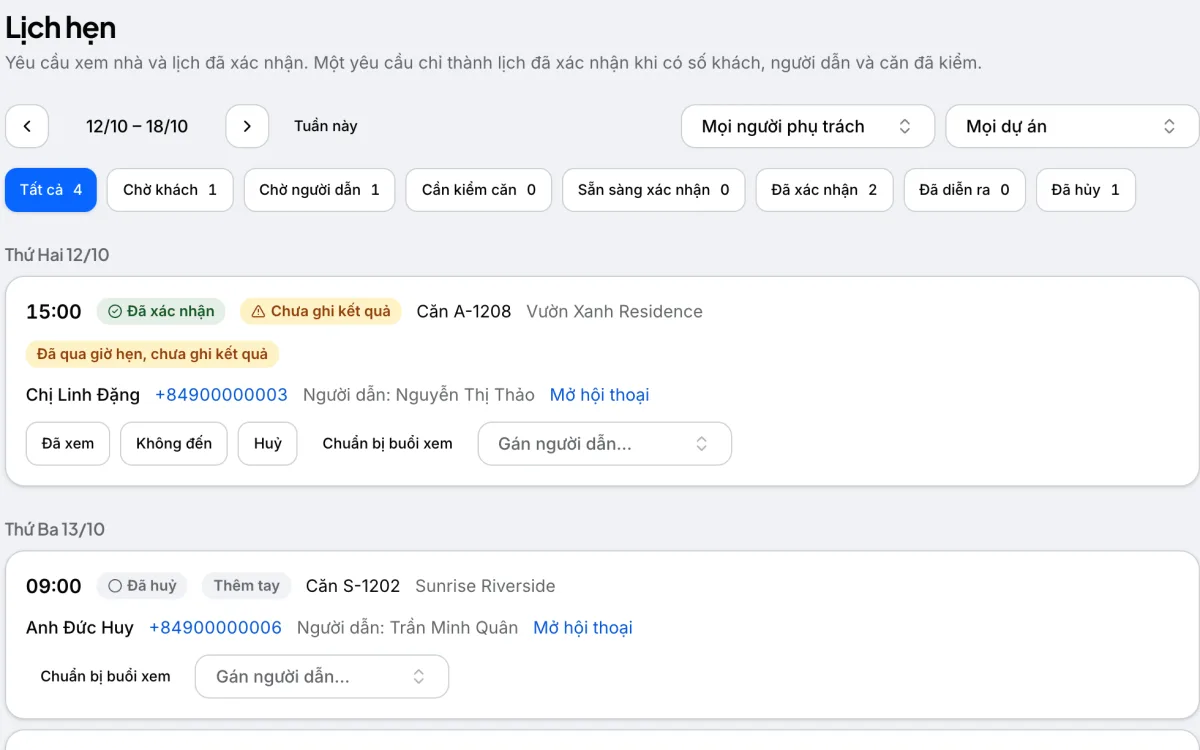
Task: Click guide name Nguyễn Thị Thảo
Action: (x=465, y=395)
